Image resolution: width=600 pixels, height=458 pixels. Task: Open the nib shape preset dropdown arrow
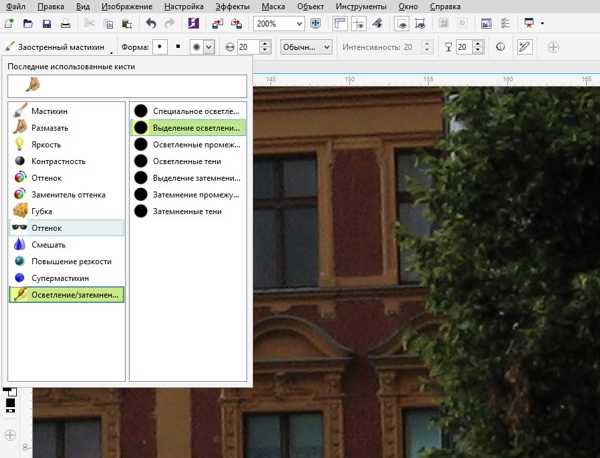[x=209, y=47]
